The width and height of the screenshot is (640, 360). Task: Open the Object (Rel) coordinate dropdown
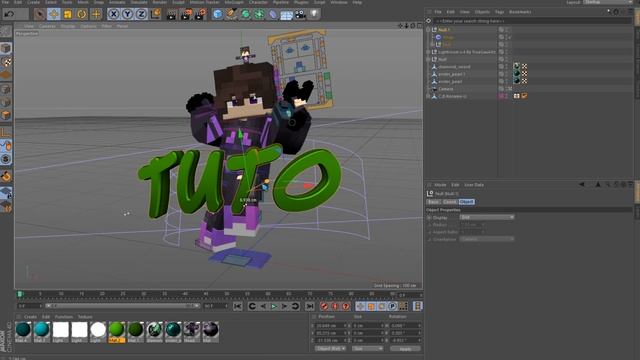(330, 349)
